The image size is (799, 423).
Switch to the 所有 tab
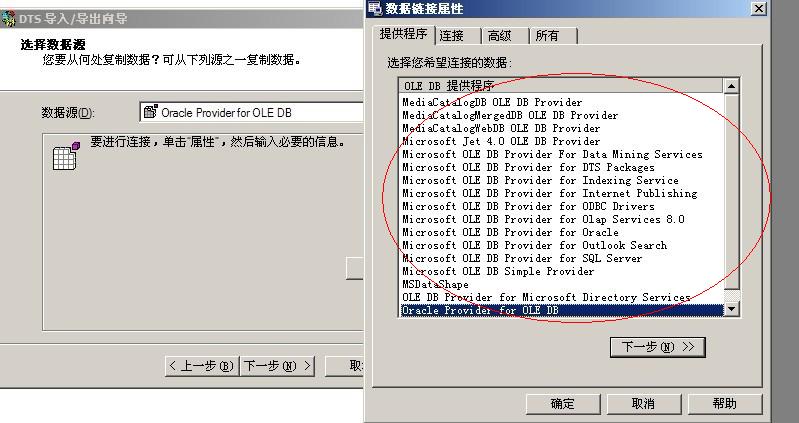point(552,36)
